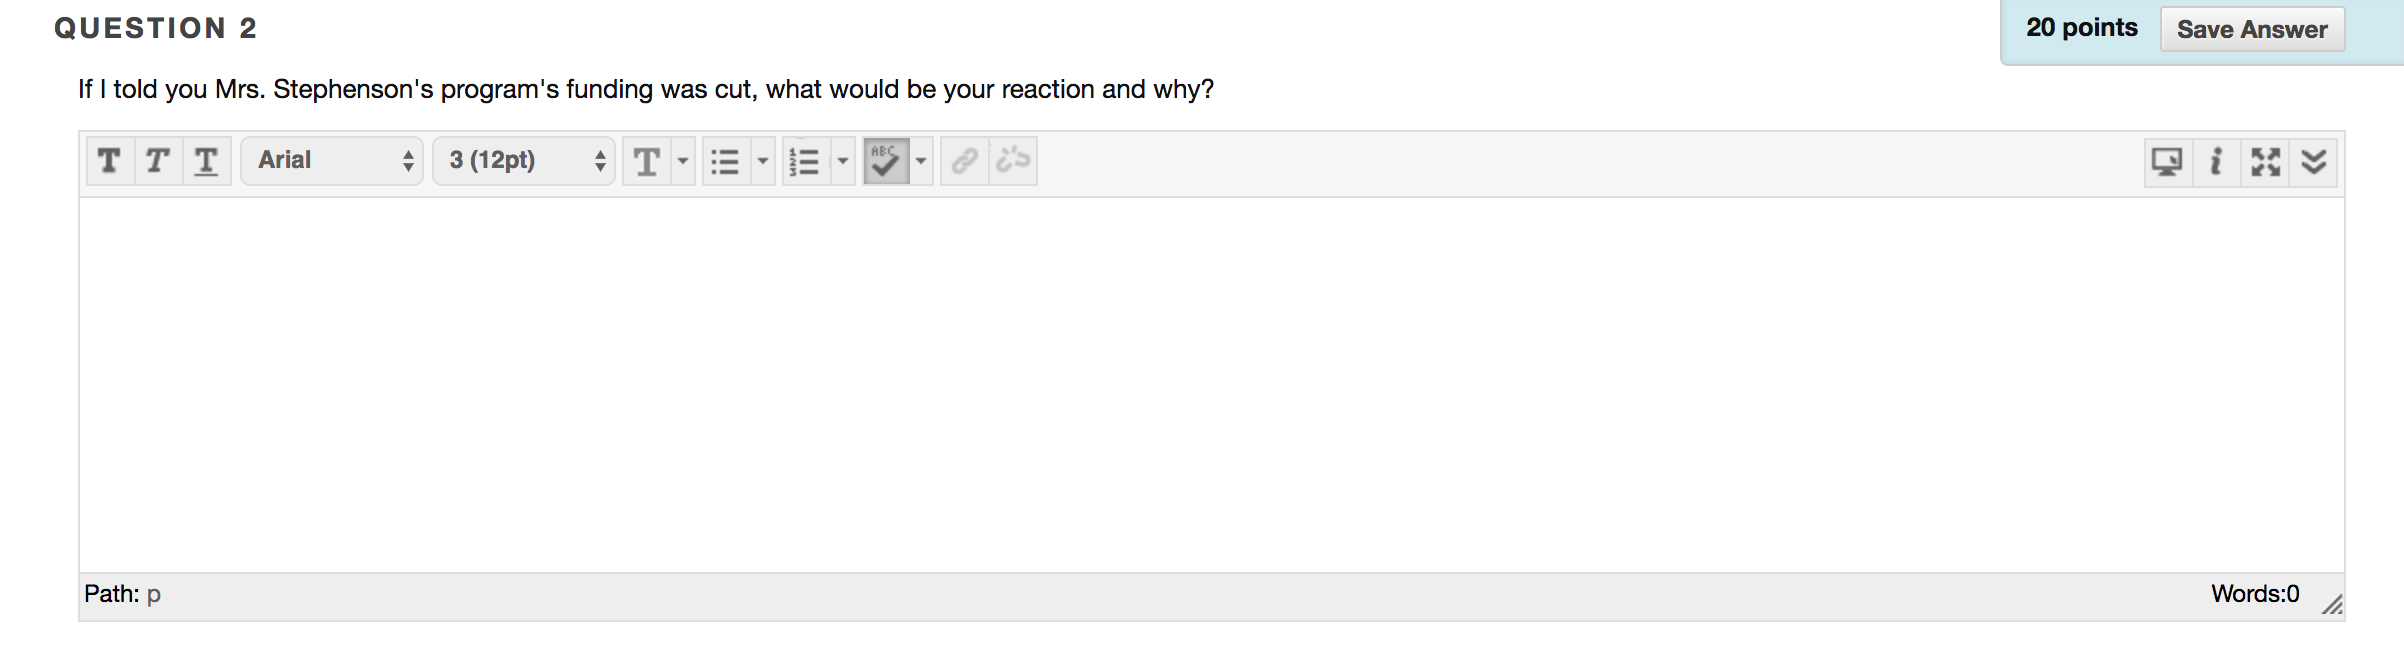The height and width of the screenshot is (652, 2404).
Task: Expand bullet list style options arrow
Action: 762,161
